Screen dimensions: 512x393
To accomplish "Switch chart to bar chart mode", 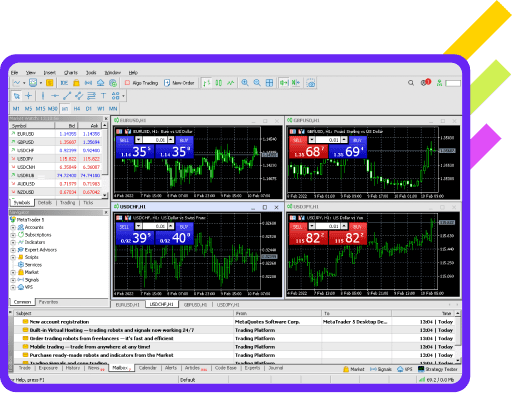I will (207, 83).
